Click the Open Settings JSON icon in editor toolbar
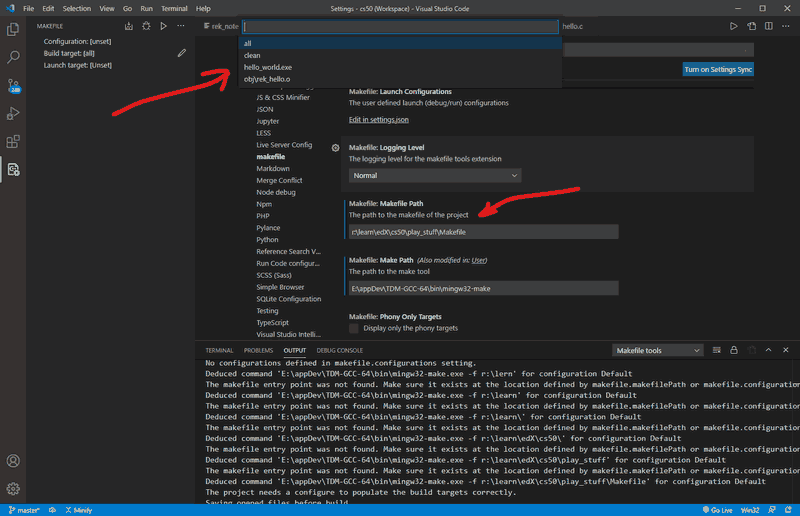Image resolution: width=800 pixels, height=516 pixels. click(751, 26)
